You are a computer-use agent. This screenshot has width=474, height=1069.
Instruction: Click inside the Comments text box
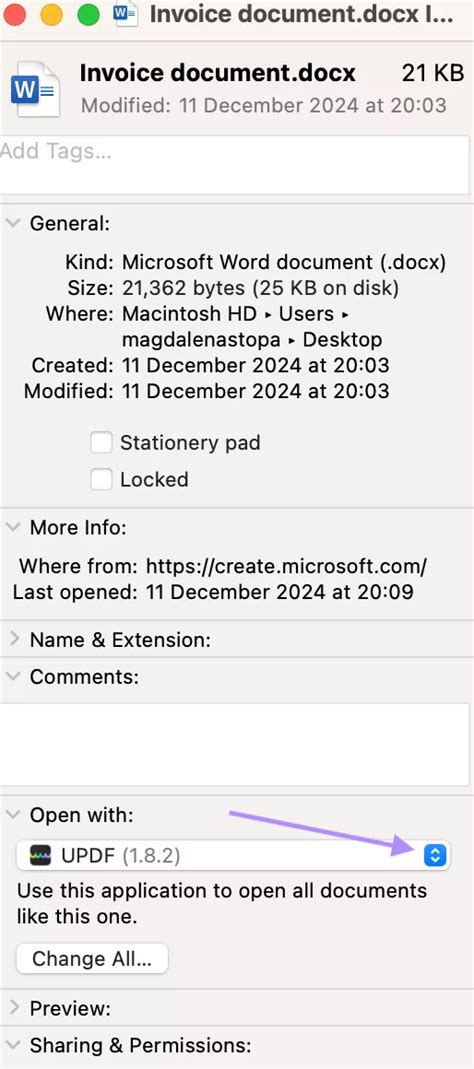[x=235, y=744]
